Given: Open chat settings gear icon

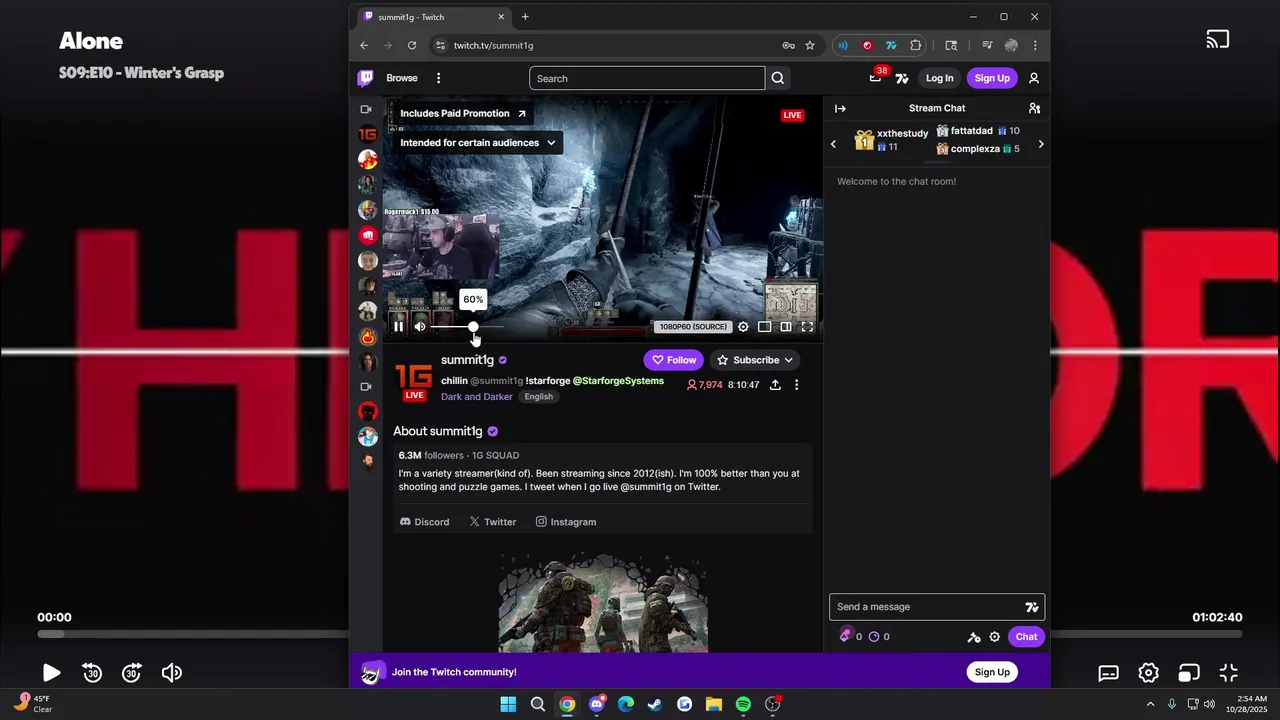Looking at the screenshot, I should 994,637.
